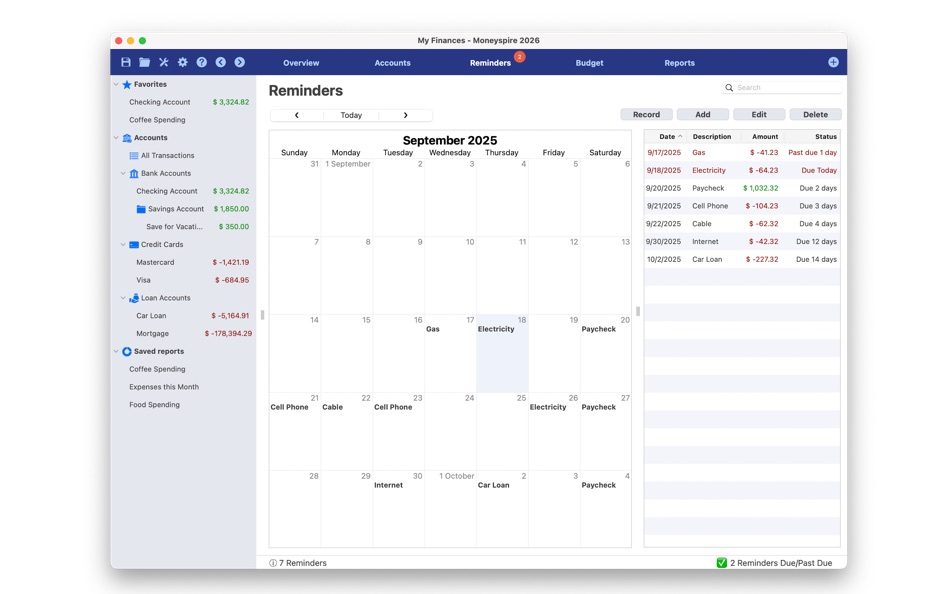Image resolution: width=950 pixels, height=594 pixels.
Task: Click the Bank Accounts building icon
Action: click(134, 173)
